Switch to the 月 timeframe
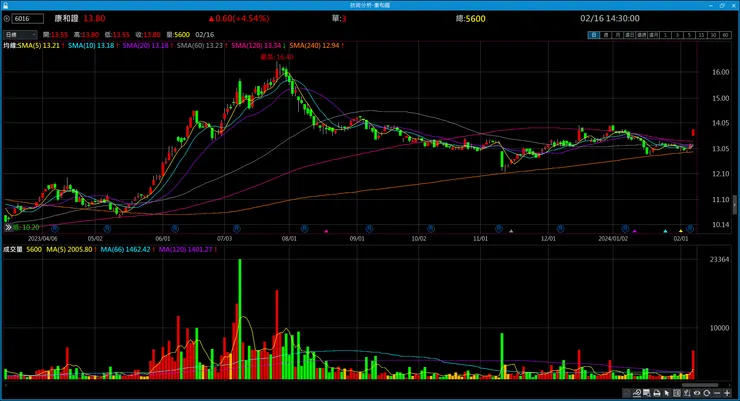The height and width of the screenshot is (401, 740). click(618, 35)
